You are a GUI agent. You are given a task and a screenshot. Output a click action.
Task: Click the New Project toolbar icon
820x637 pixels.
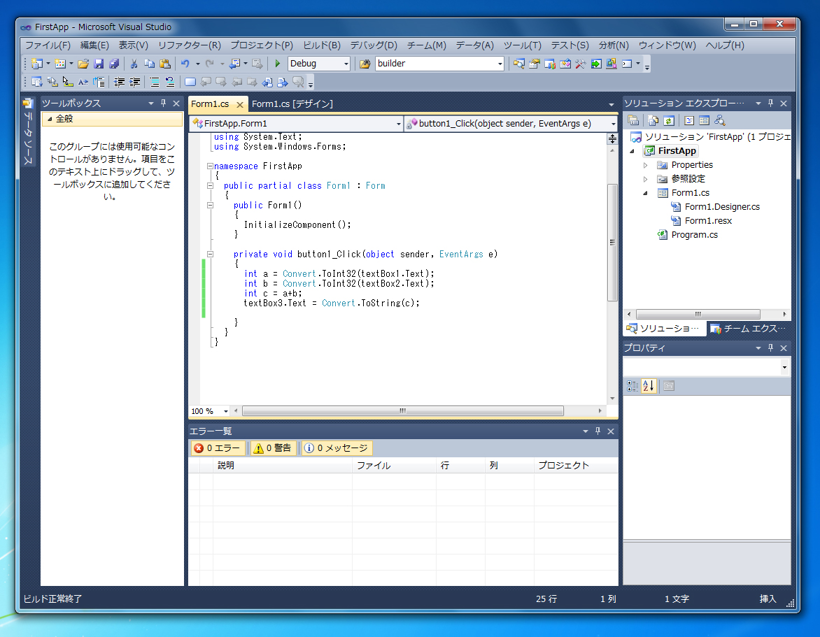(36, 63)
